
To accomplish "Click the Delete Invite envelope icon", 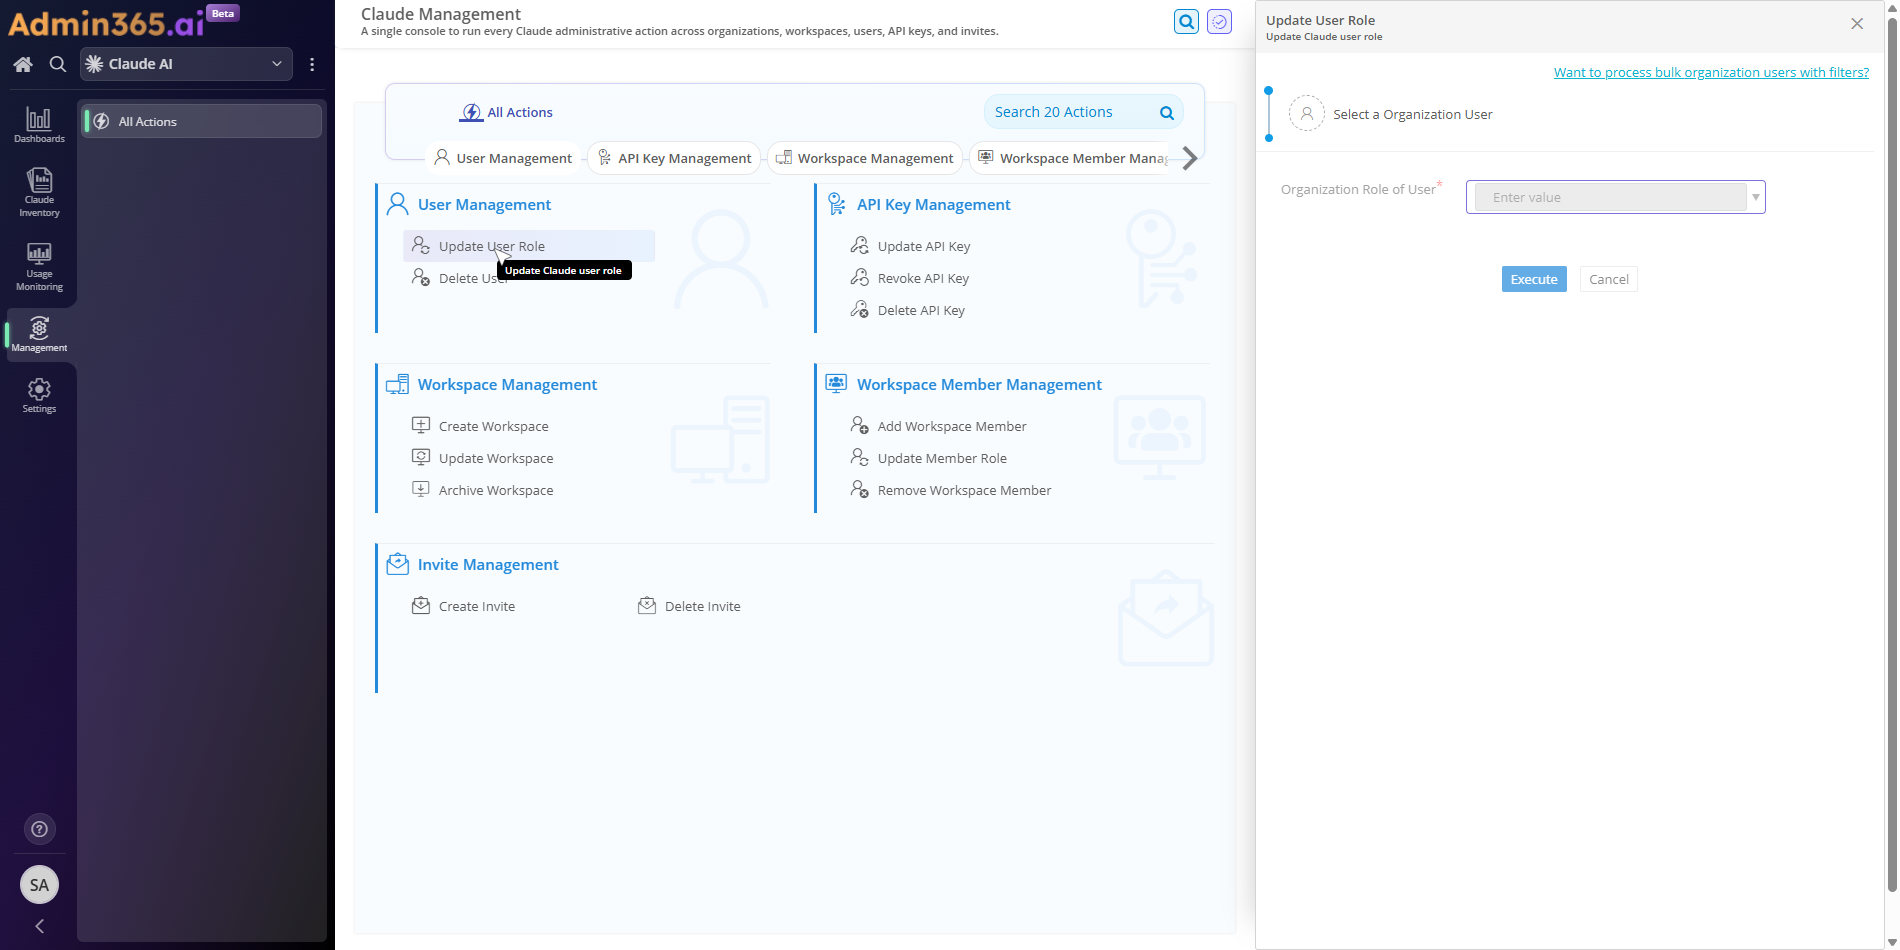I will [x=647, y=605].
